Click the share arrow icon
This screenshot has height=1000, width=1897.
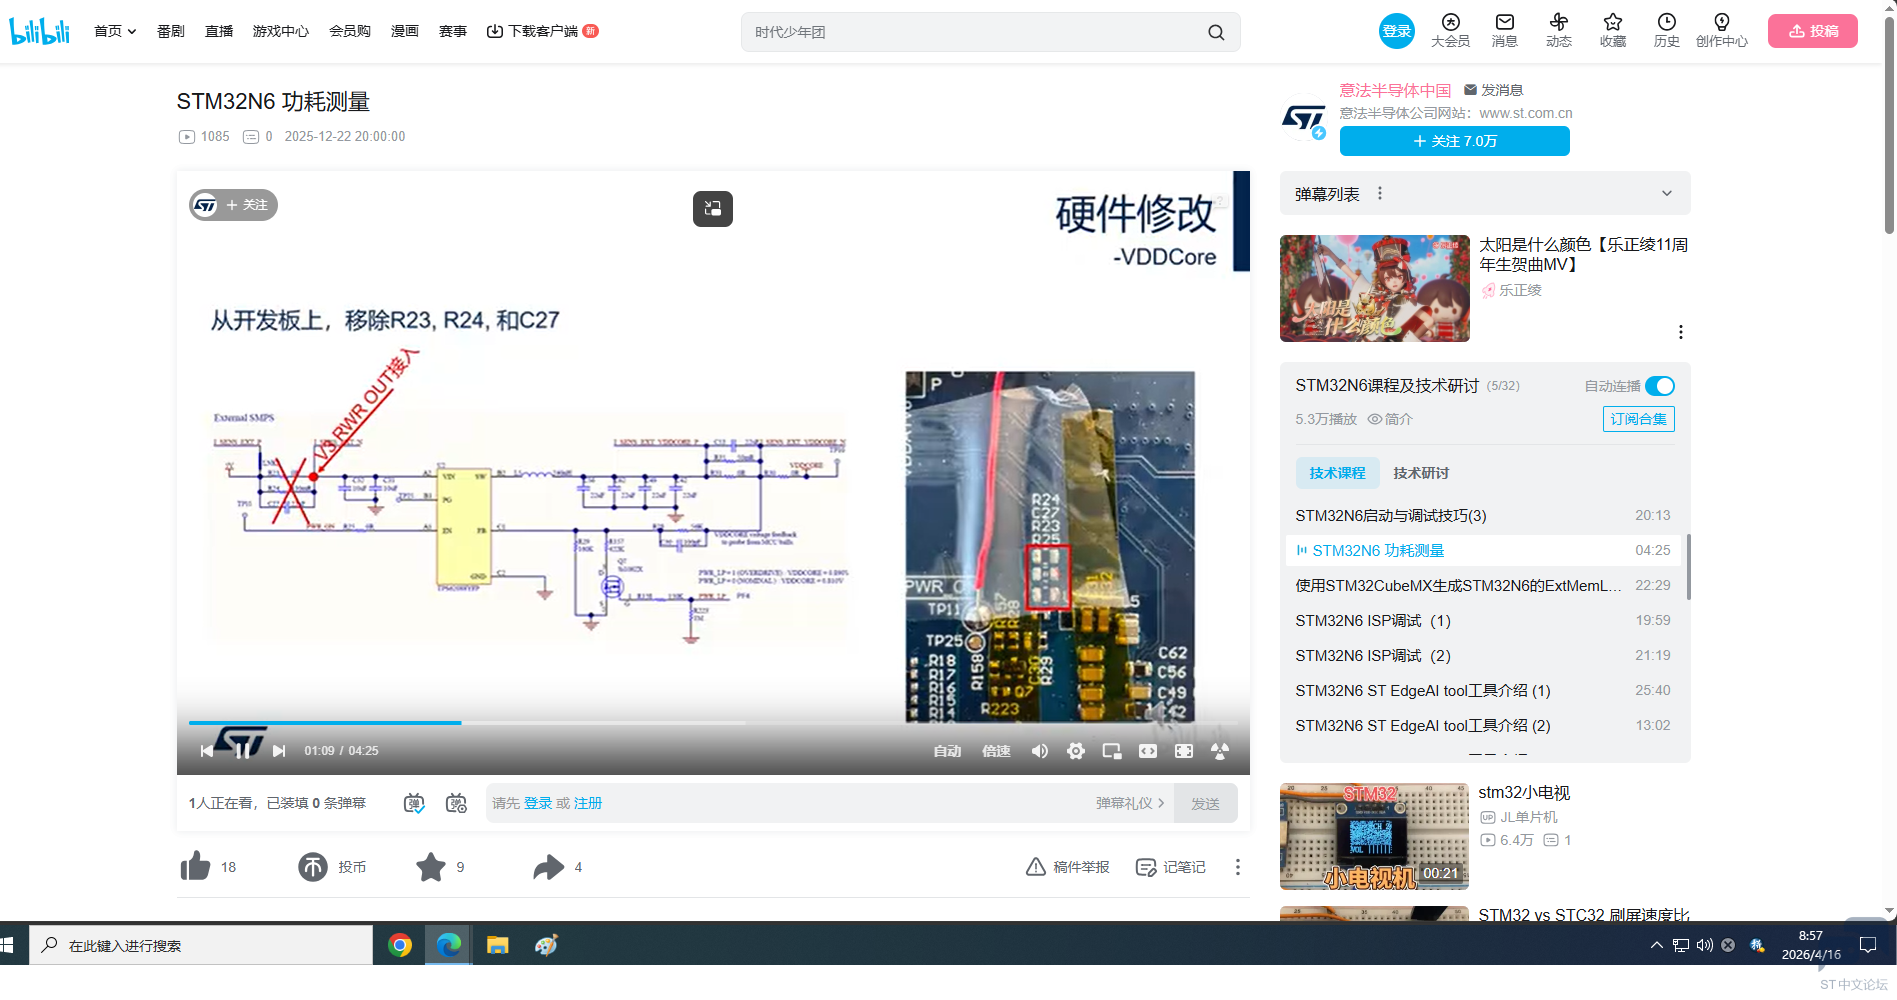tap(548, 866)
